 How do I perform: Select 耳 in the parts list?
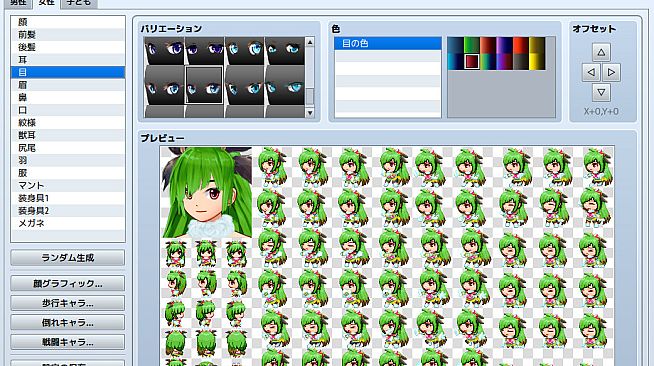click(68, 60)
